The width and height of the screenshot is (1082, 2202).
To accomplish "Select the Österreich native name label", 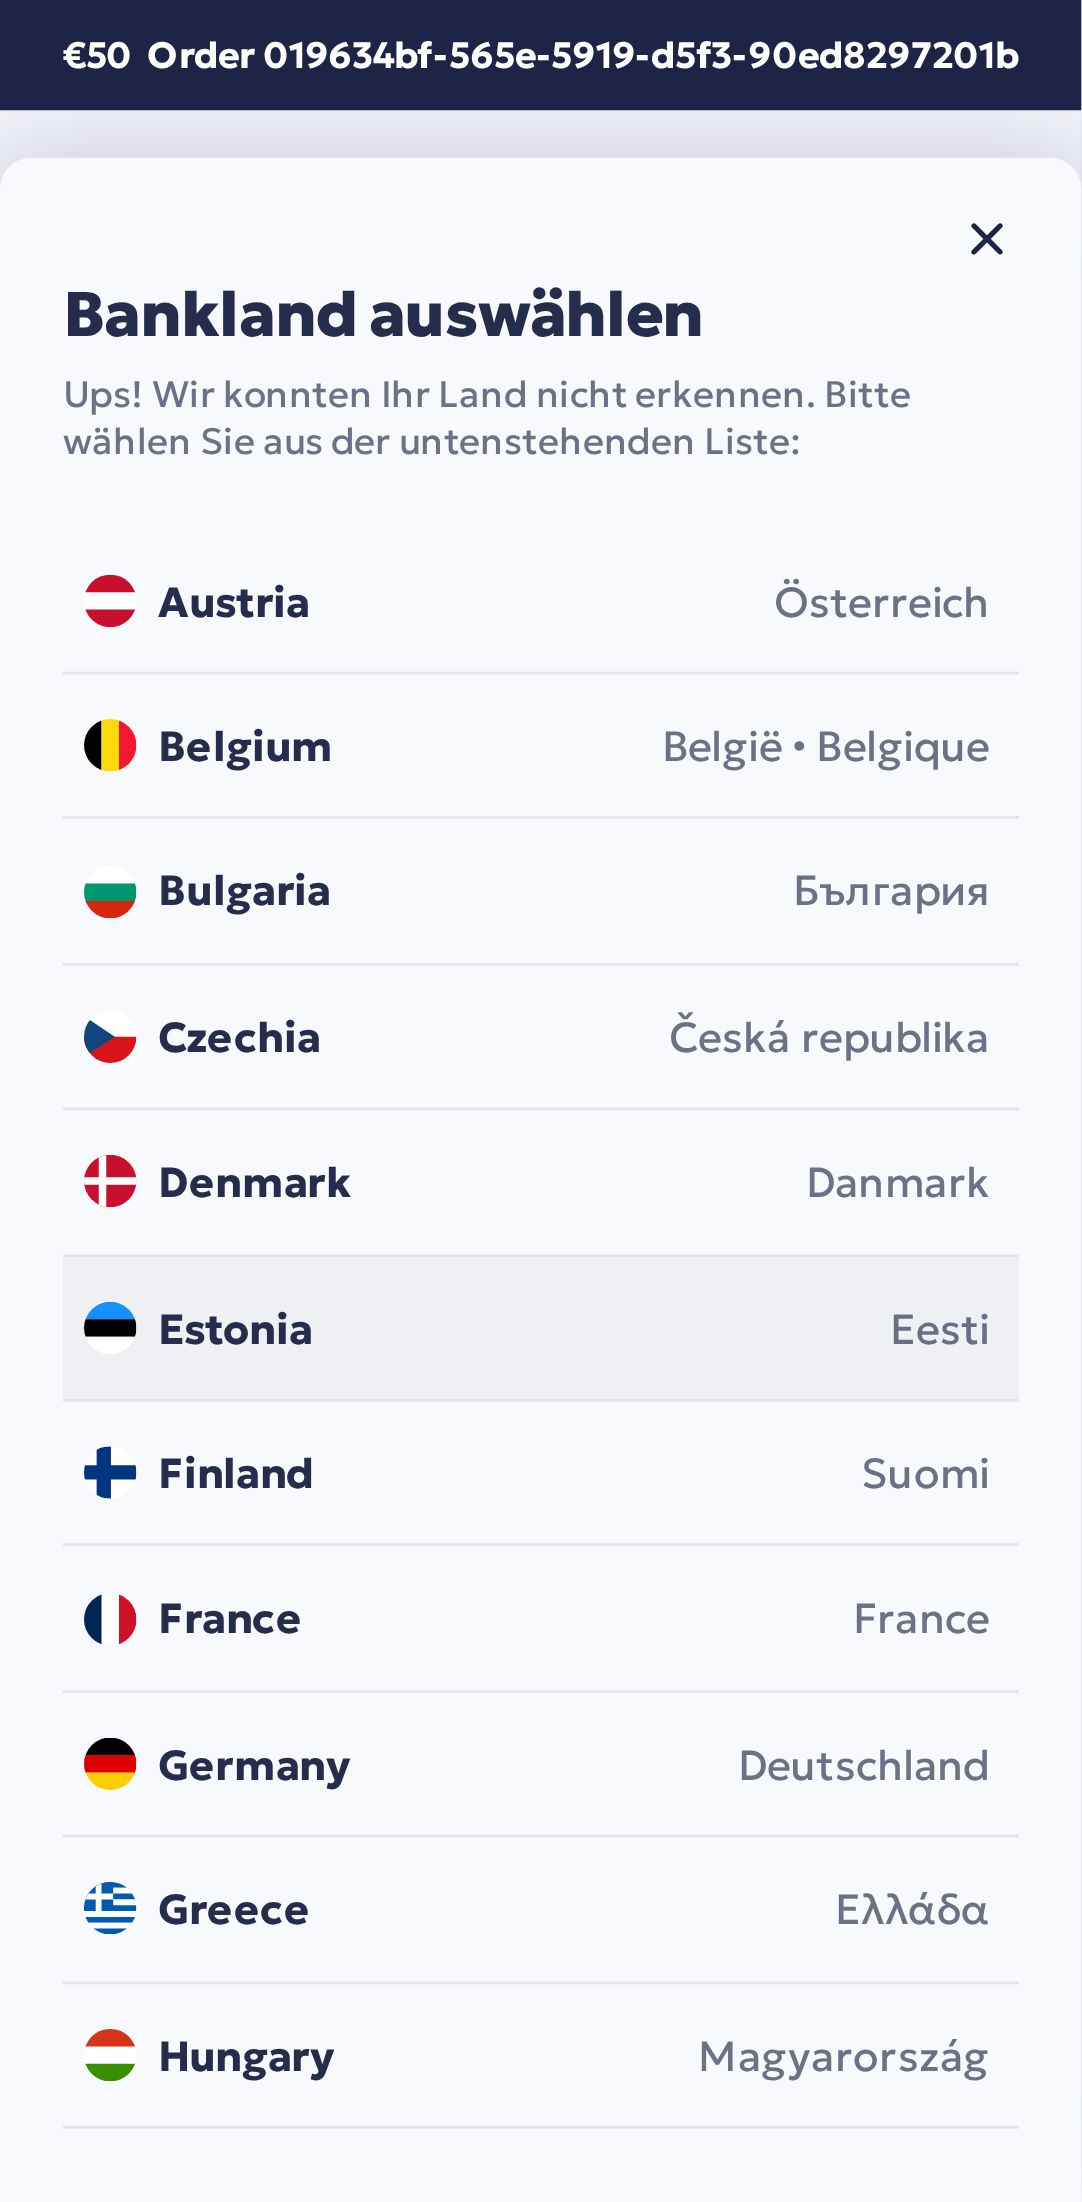I will coord(881,603).
